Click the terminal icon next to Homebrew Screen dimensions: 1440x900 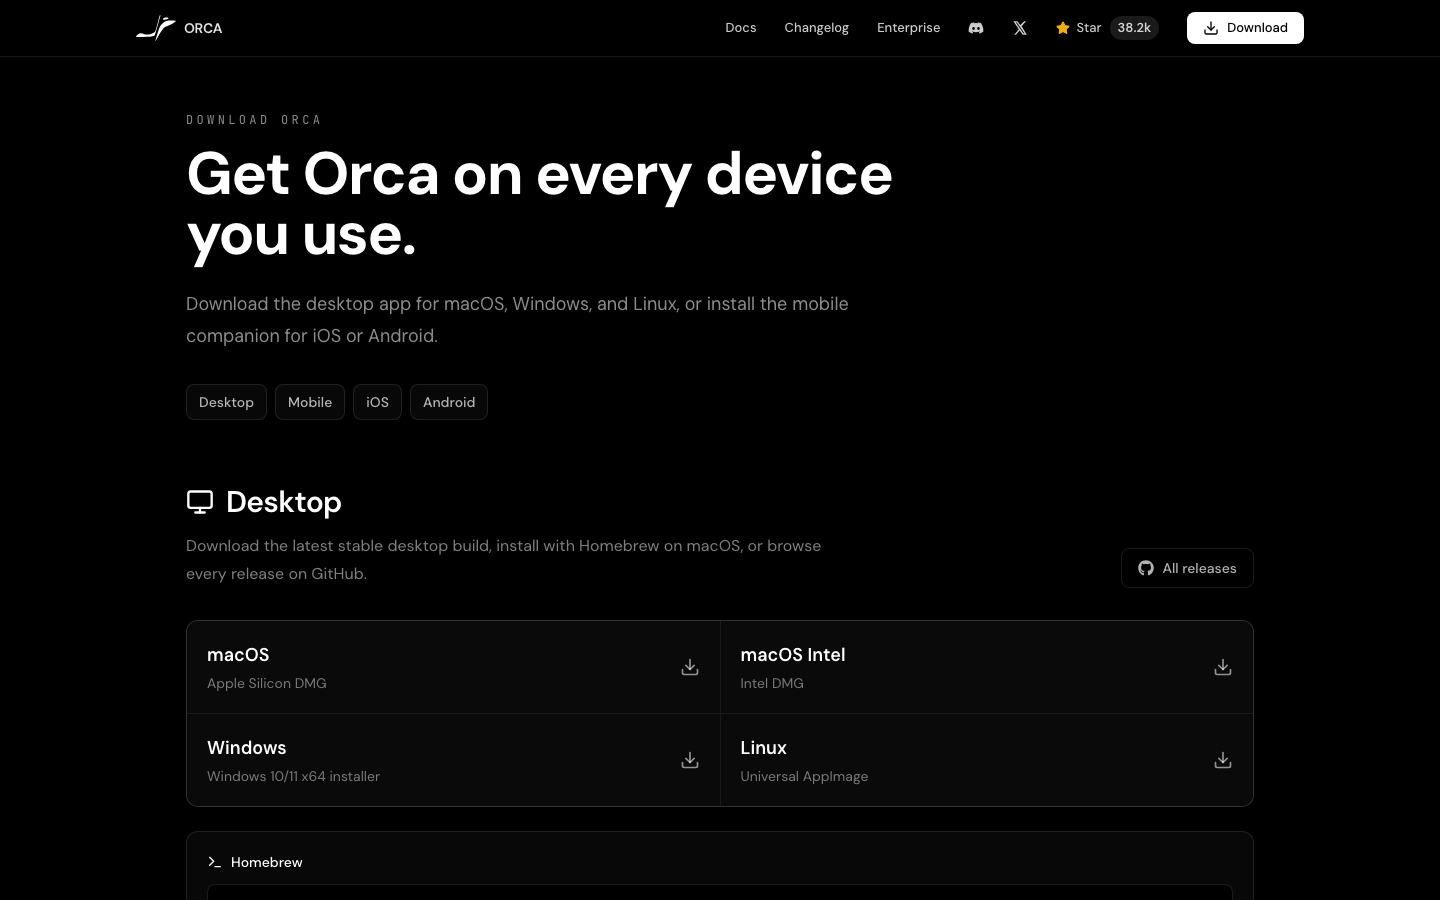[214, 862]
